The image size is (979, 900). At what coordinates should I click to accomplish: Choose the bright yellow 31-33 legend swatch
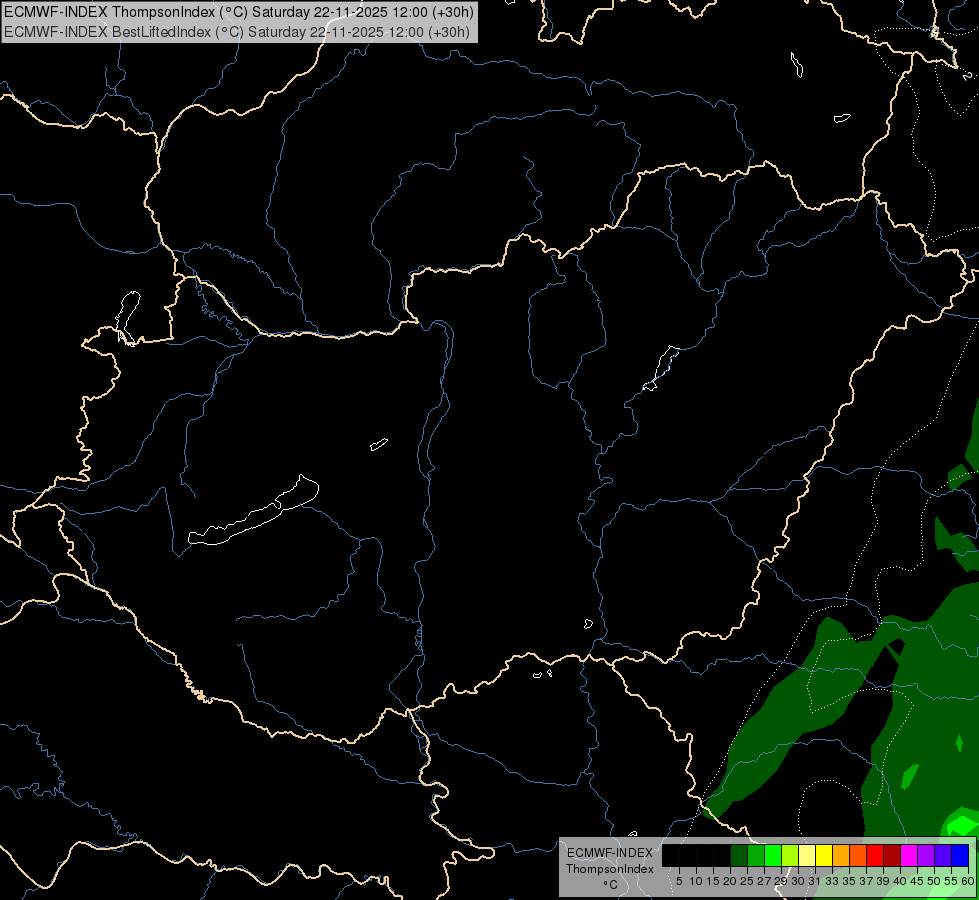[824, 855]
